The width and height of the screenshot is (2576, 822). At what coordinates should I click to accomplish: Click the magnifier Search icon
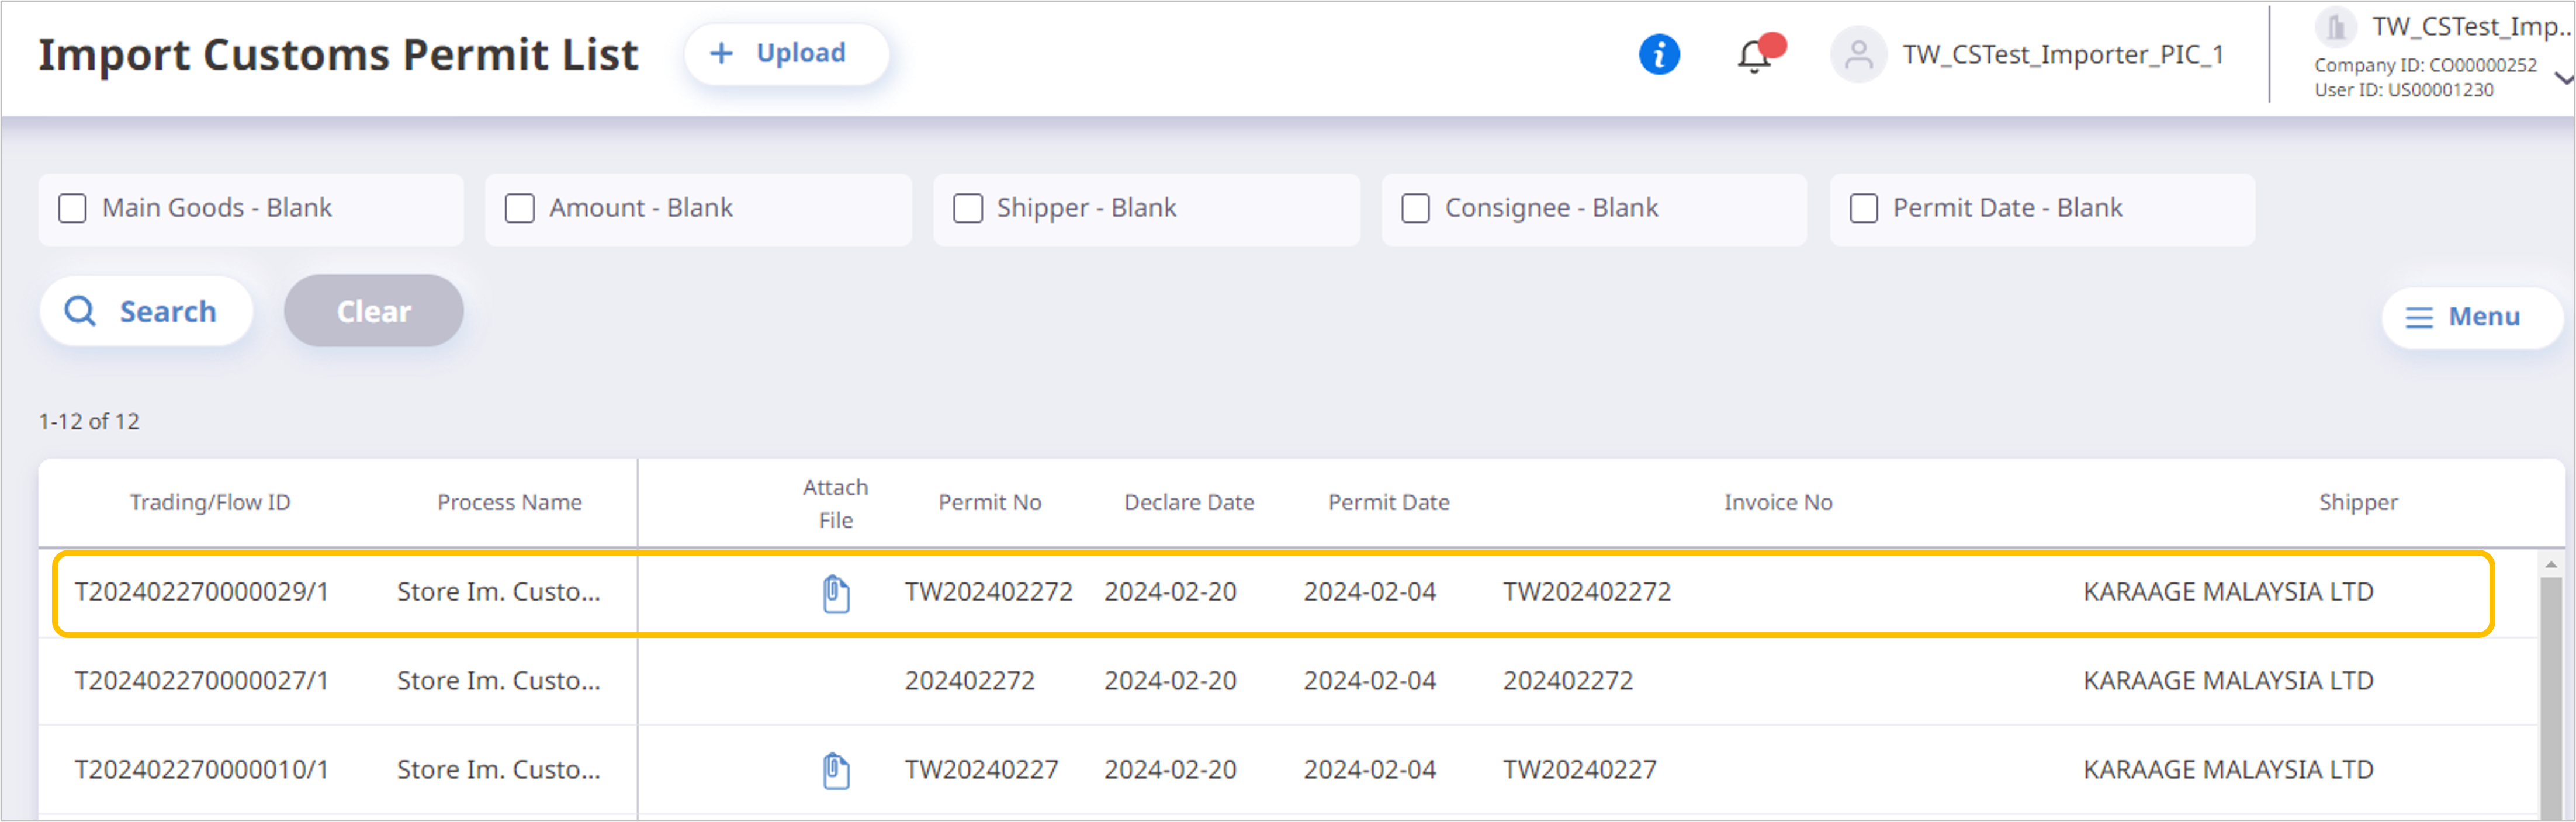80,311
